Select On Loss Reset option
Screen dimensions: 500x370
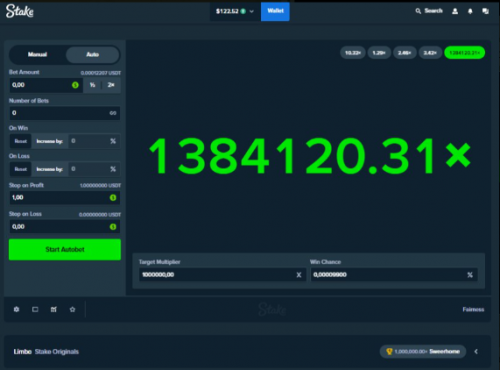pyautogui.click(x=21, y=169)
